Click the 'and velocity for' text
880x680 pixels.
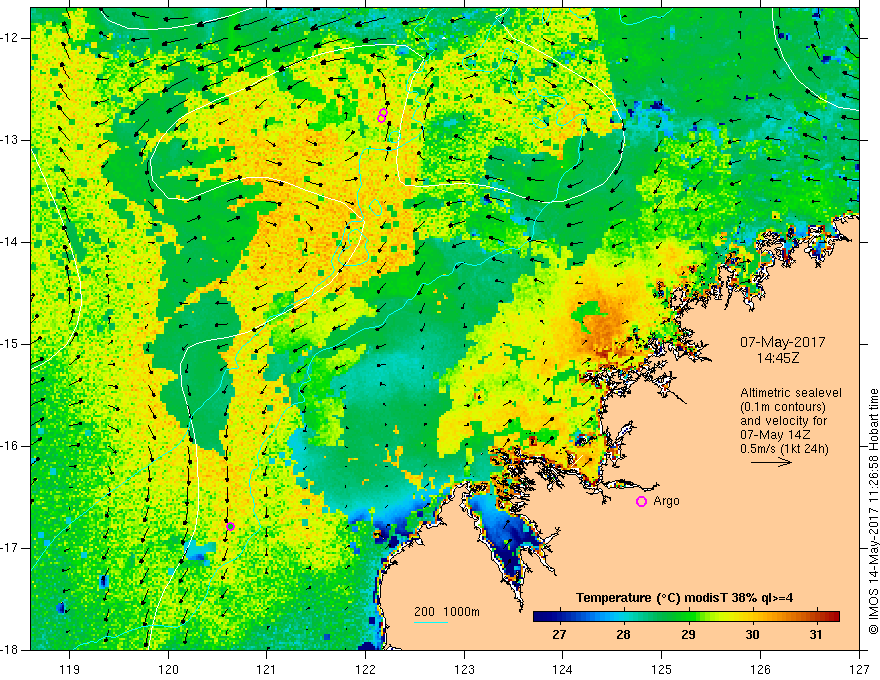(x=783, y=421)
